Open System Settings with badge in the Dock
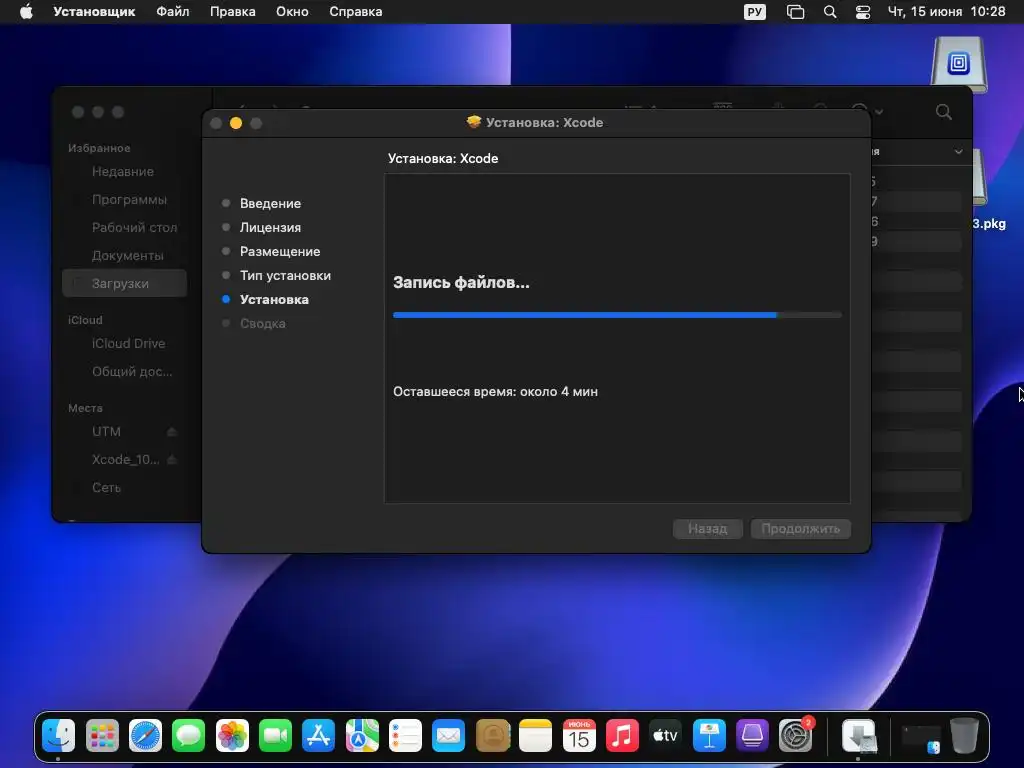The height and width of the screenshot is (768, 1024). click(x=795, y=736)
